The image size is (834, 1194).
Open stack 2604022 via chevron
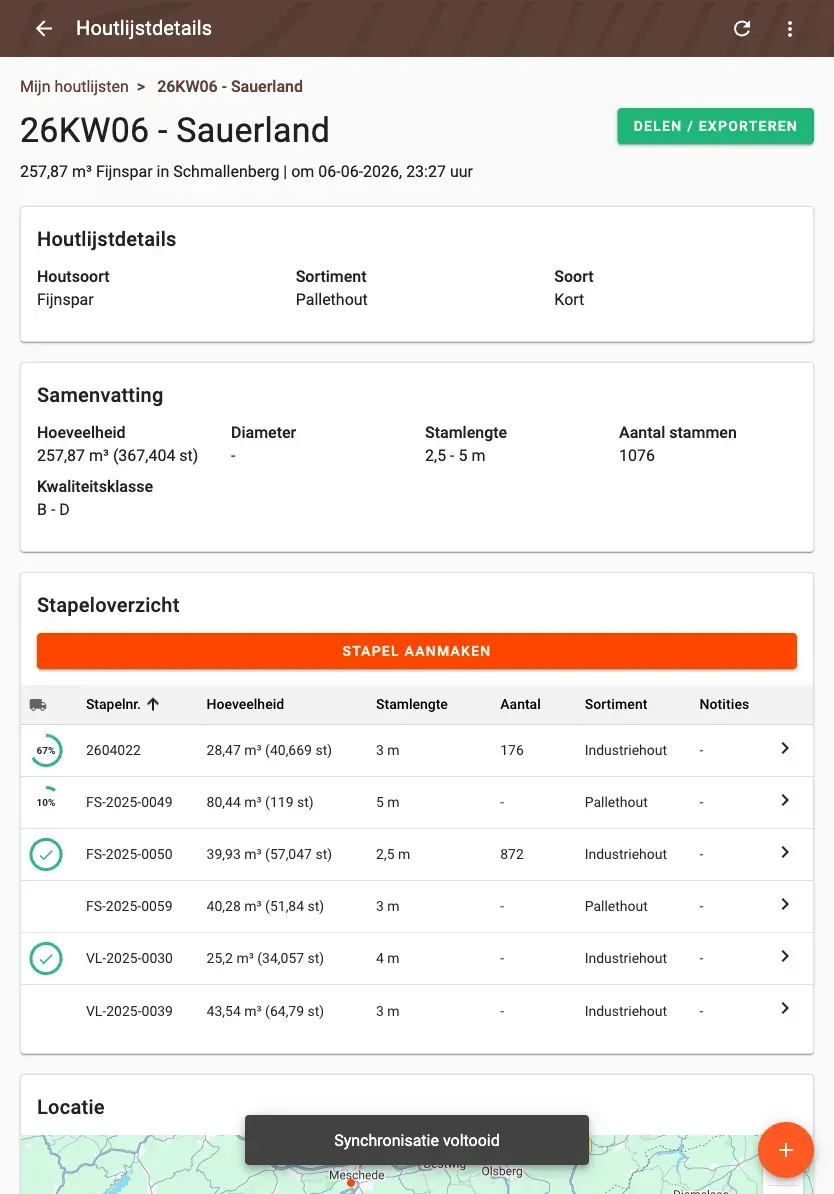tap(785, 749)
